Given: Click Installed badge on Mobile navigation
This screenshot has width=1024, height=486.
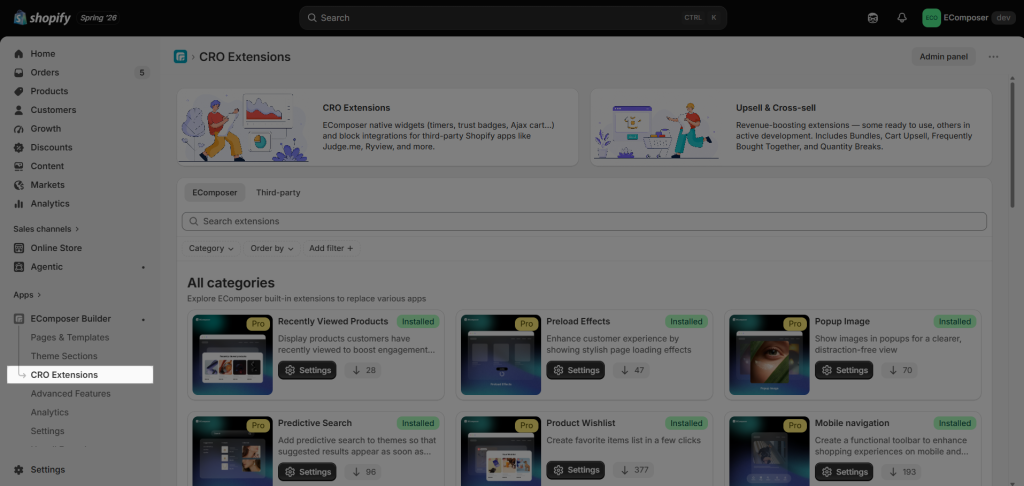Looking at the screenshot, I should 955,423.
